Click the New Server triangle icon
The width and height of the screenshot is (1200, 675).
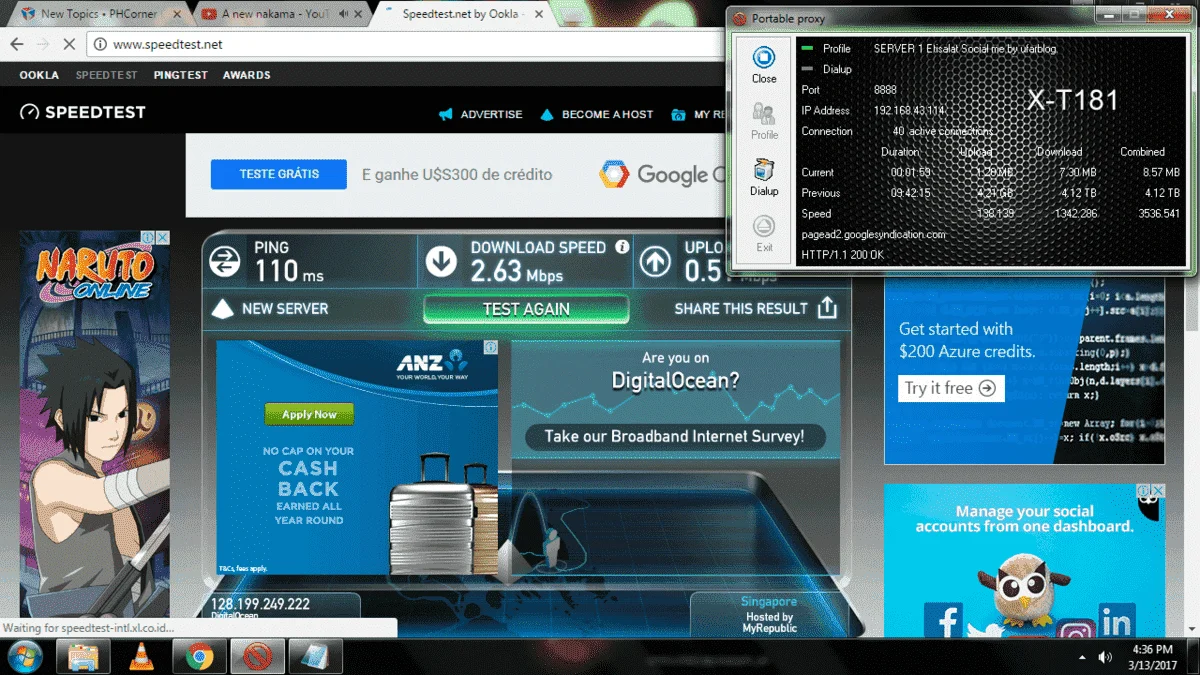coord(223,309)
